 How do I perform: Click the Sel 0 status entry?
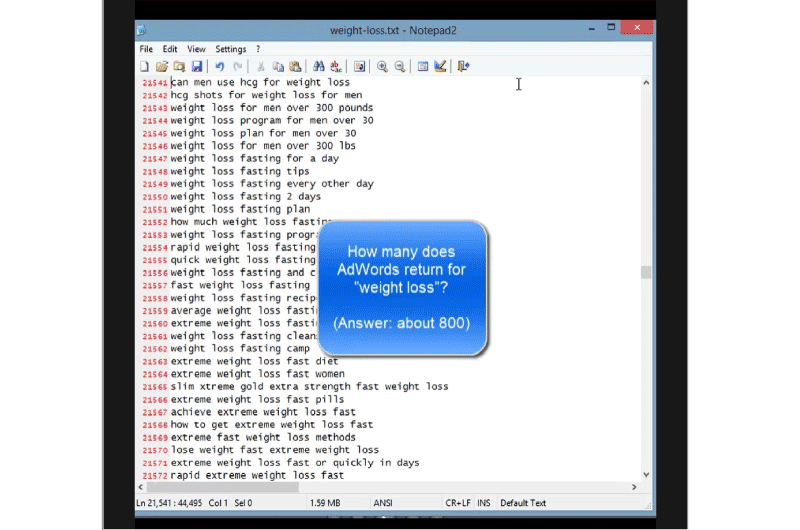tap(243, 503)
